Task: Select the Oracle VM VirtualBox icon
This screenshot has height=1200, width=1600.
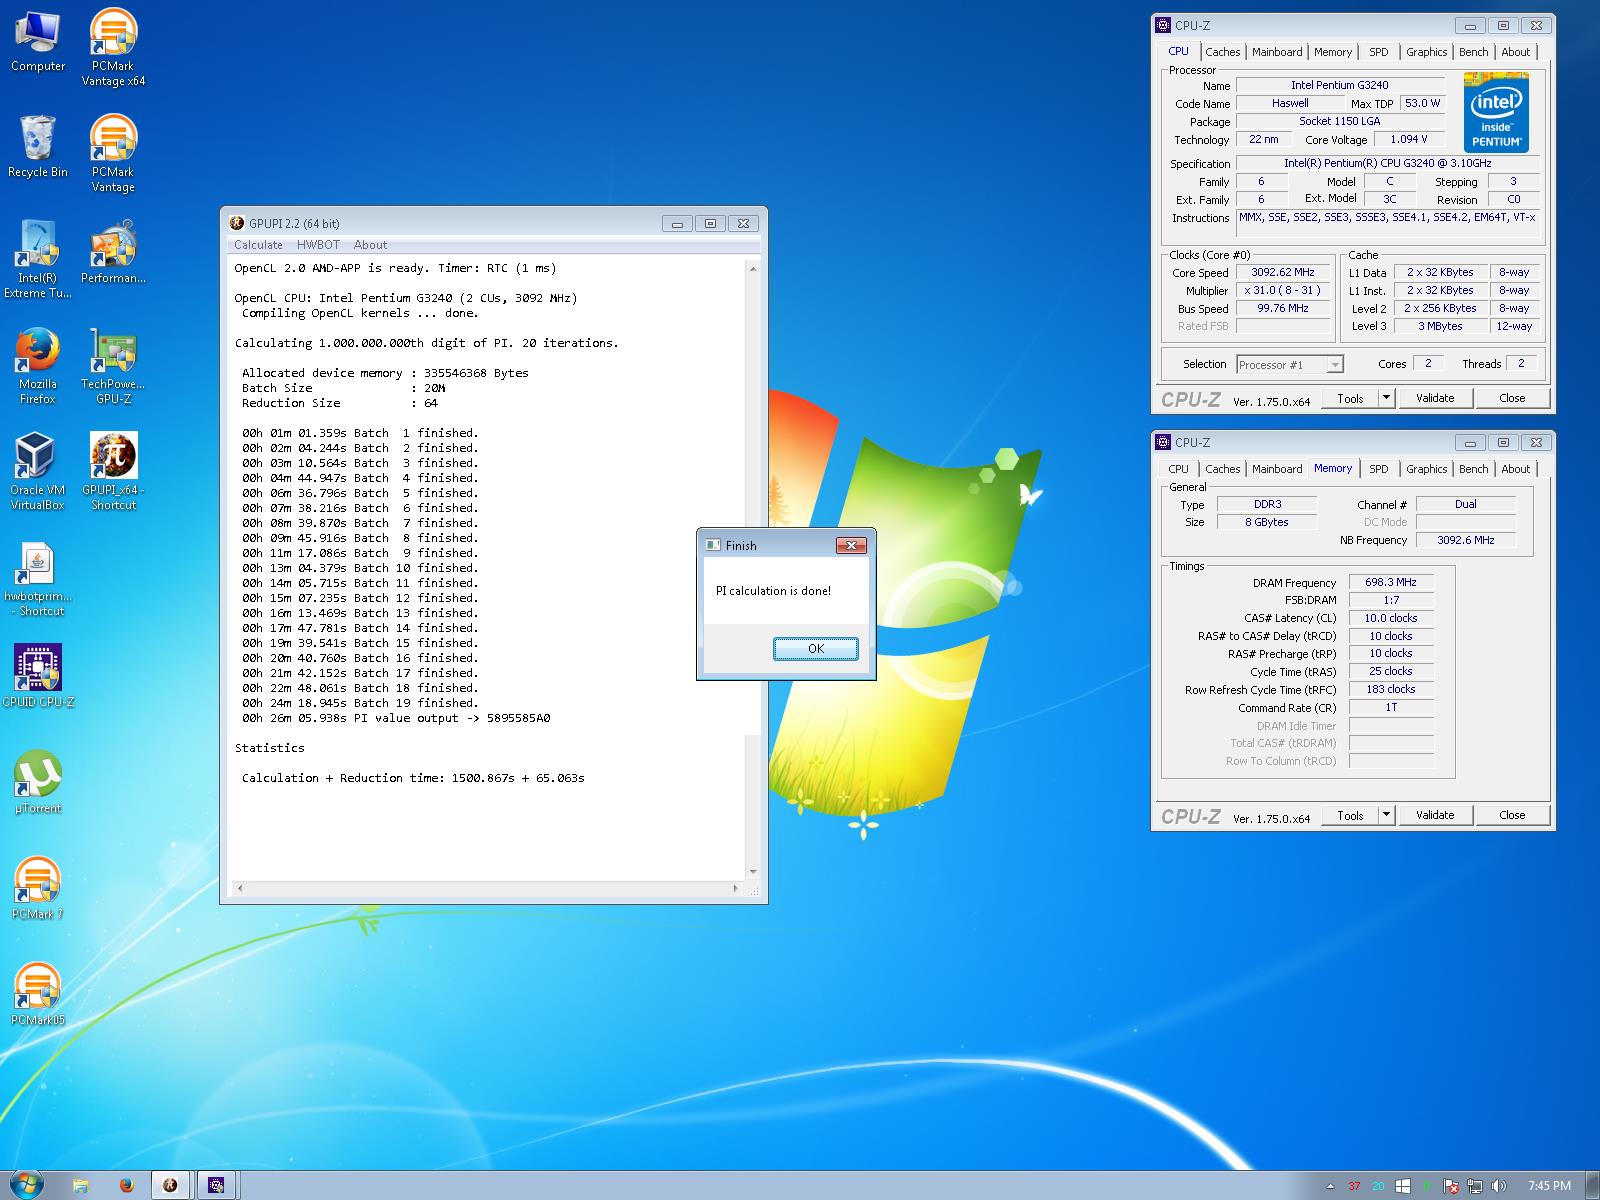Action: (38, 472)
